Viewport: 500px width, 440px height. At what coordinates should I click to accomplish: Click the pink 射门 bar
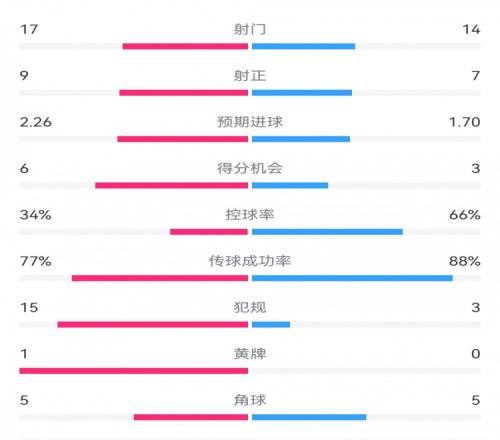coord(185,46)
